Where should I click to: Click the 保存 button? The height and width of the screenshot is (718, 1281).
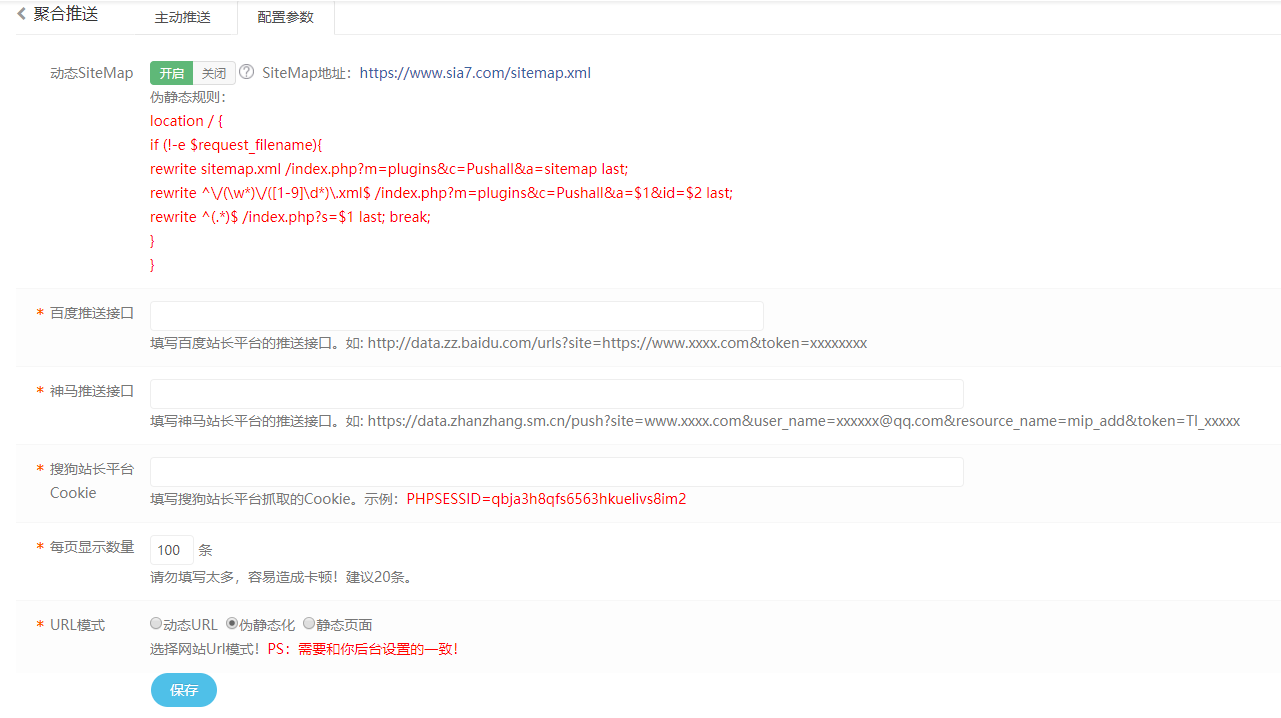click(x=184, y=690)
